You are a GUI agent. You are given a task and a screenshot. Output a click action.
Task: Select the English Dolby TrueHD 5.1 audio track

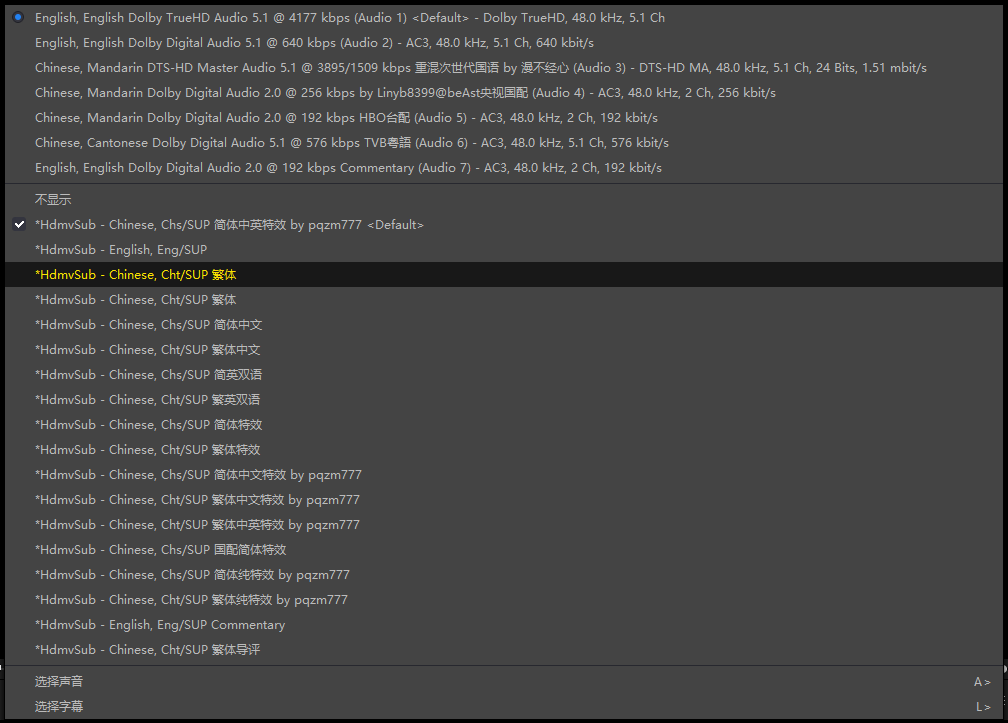349,18
